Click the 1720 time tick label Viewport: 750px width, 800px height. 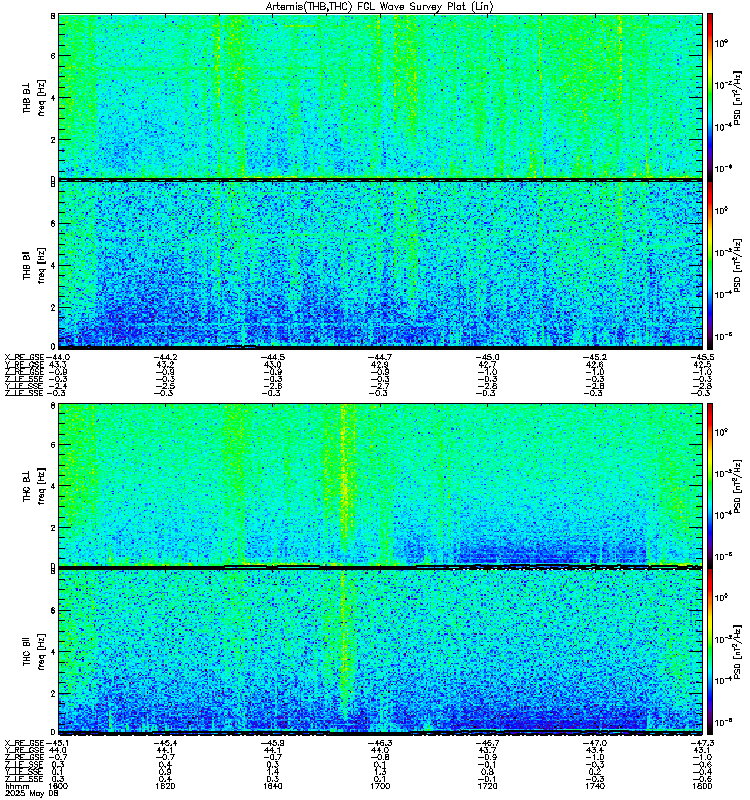487,786
